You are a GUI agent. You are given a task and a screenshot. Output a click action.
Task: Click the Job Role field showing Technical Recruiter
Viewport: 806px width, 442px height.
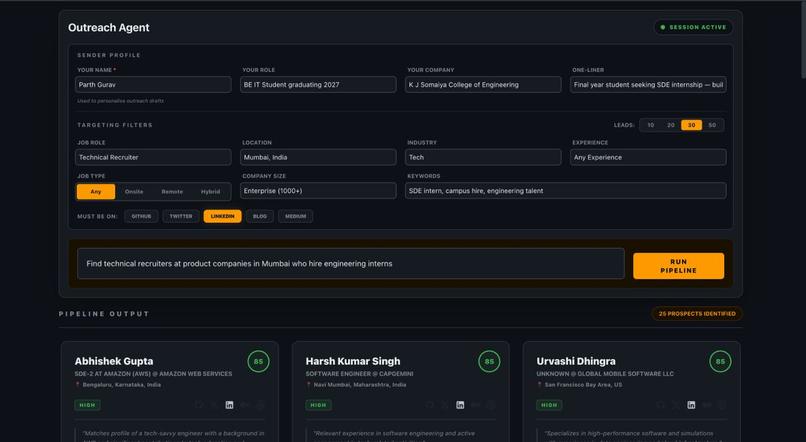click(153, 157)
